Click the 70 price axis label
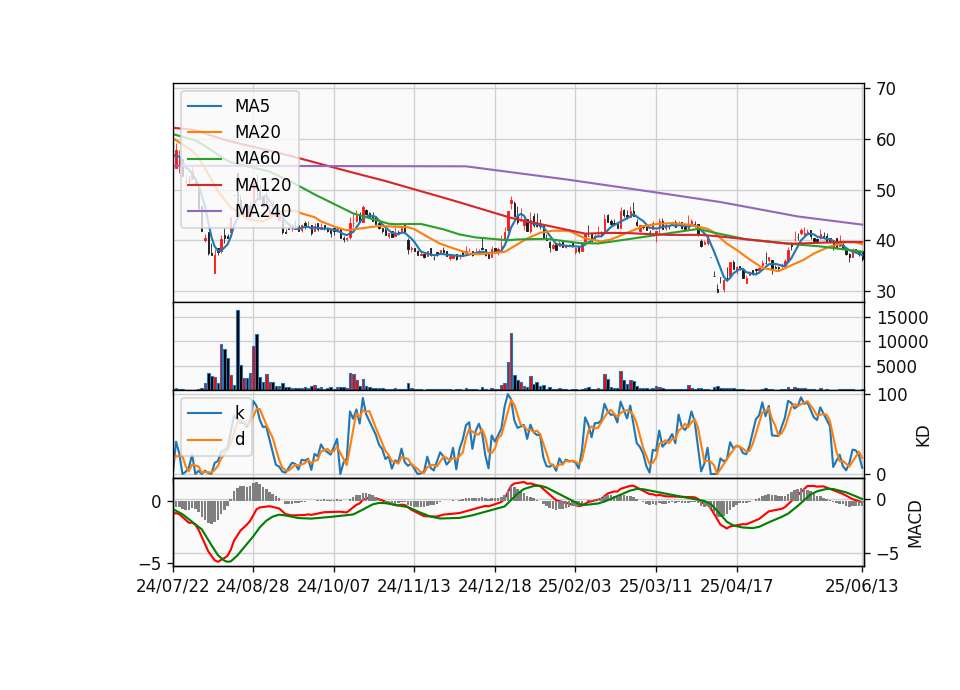The width and height of the screenshot is (960, 690). (x=885, y=89)
